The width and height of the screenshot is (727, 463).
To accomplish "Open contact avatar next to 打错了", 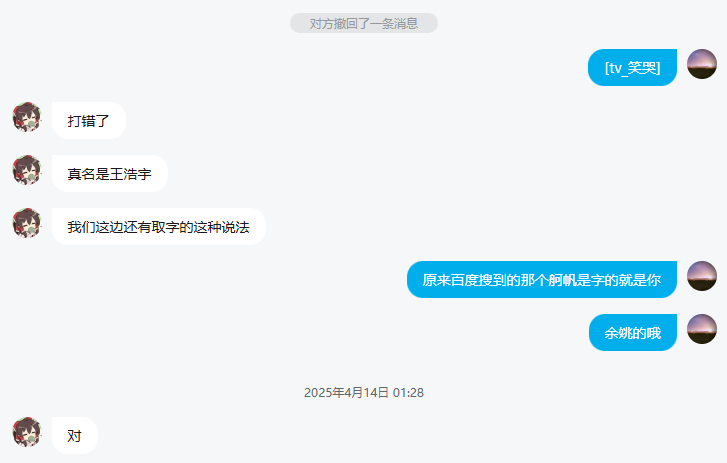I will click(27, 117).
